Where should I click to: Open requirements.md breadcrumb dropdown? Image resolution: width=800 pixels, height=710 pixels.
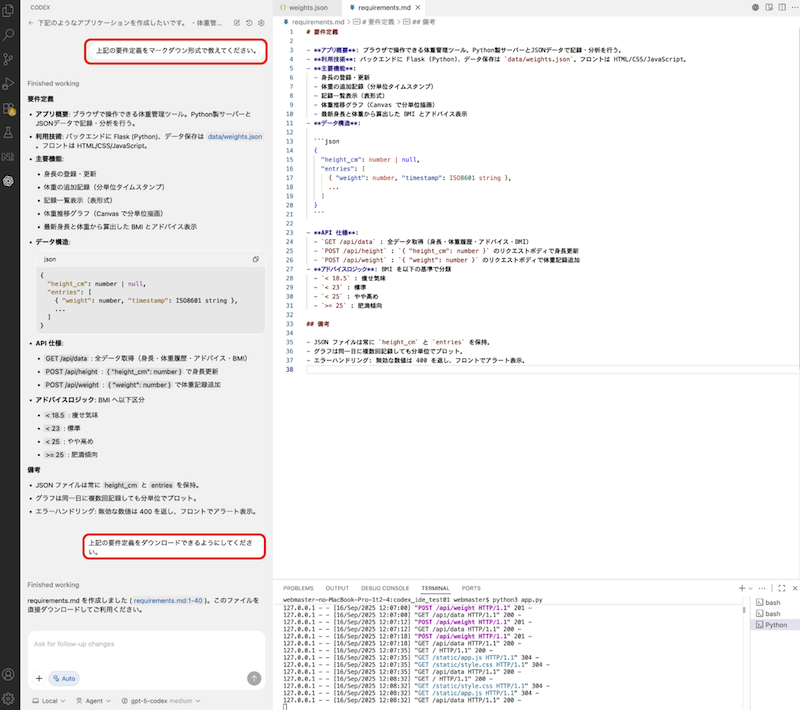(314, 22)
